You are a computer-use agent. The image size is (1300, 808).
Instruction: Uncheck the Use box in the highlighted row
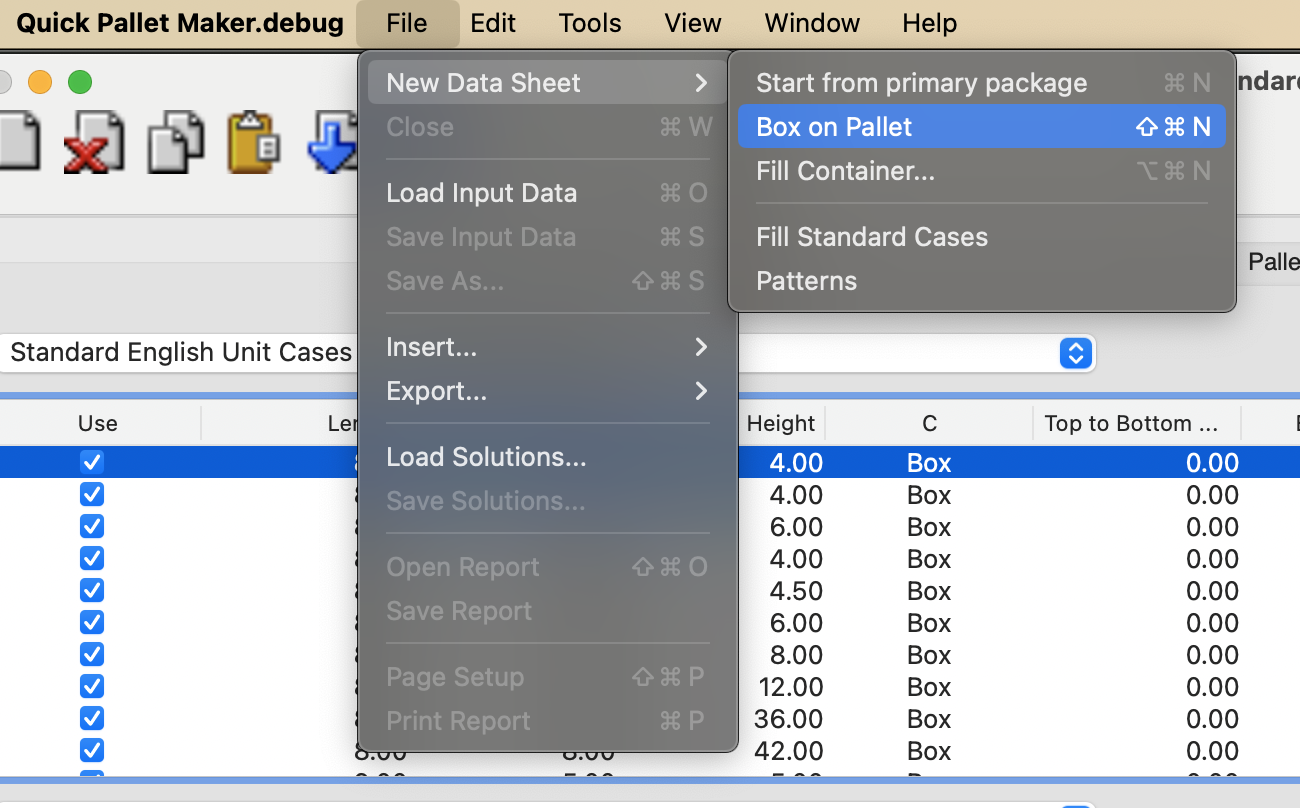tap(92, 462)
